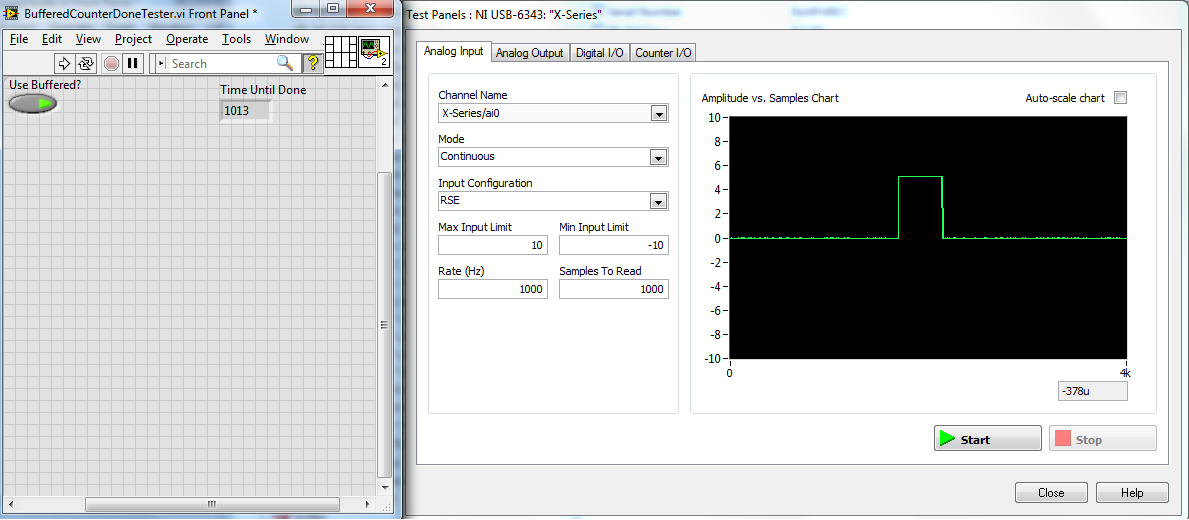Switch to the Analog Input tab
The height and width of the screenshot is (520, 1189).
453,52
